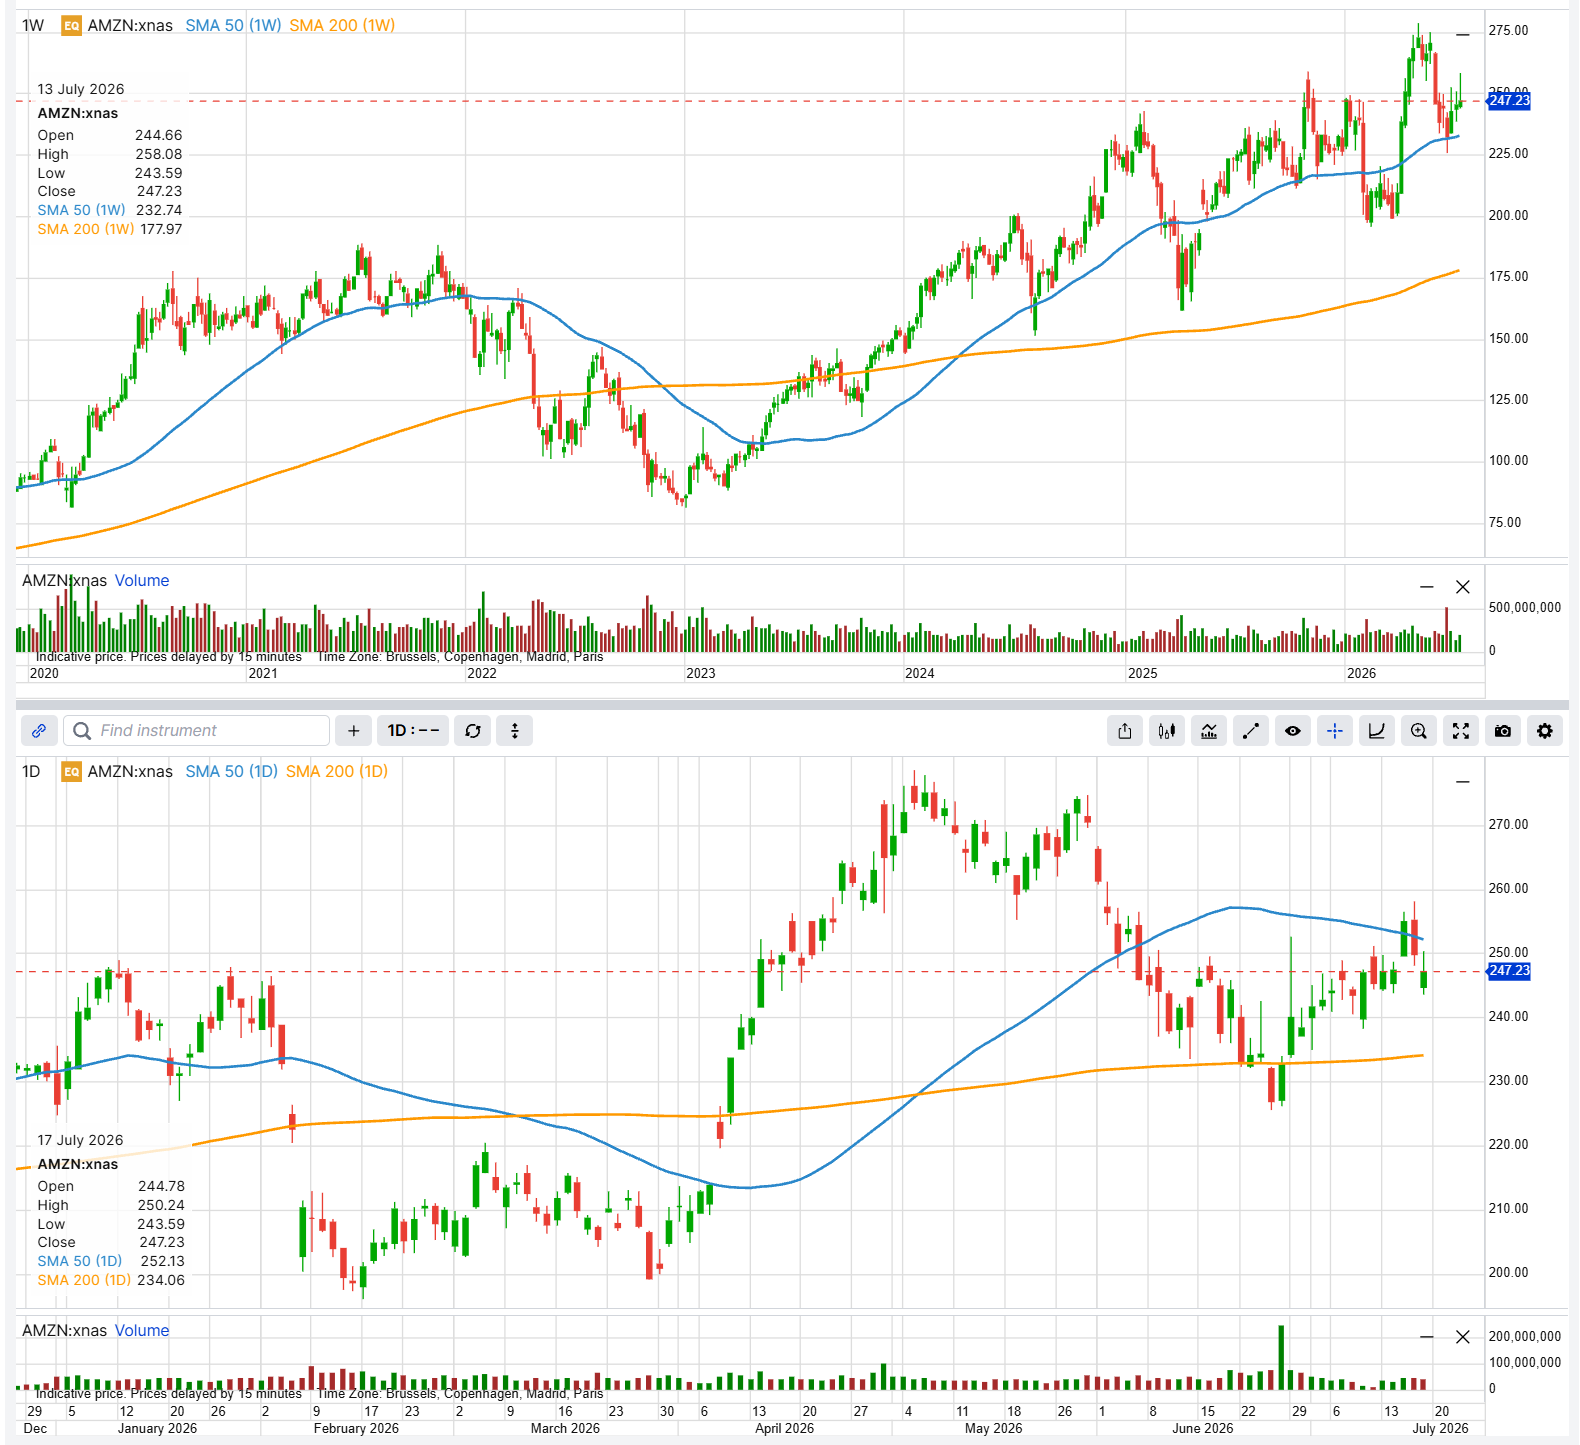Expand chart to fullscreen

(1461, 731)
